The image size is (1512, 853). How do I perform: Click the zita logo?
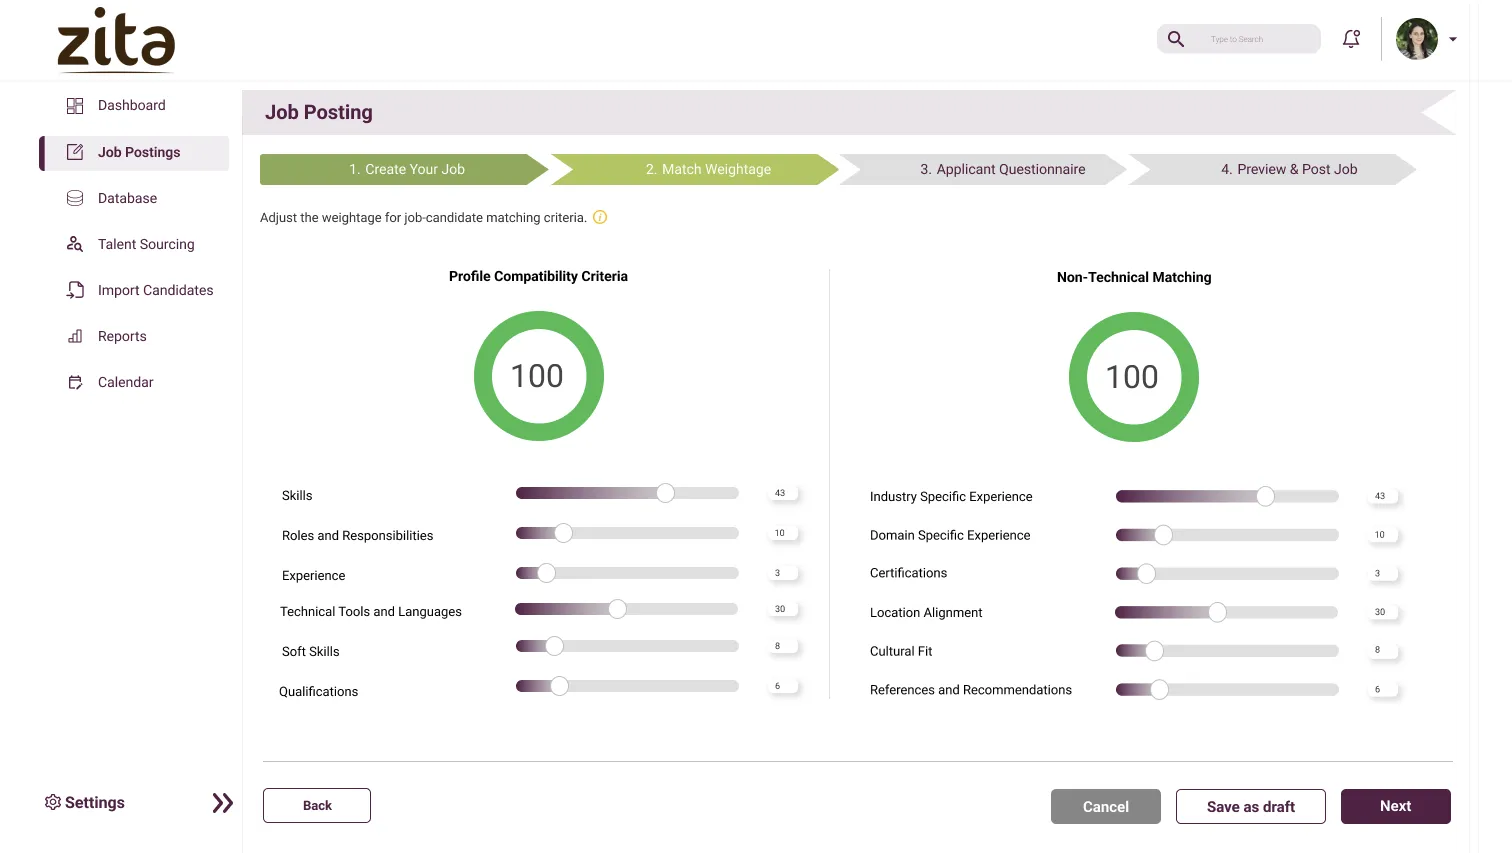click(x=116, y=40)
